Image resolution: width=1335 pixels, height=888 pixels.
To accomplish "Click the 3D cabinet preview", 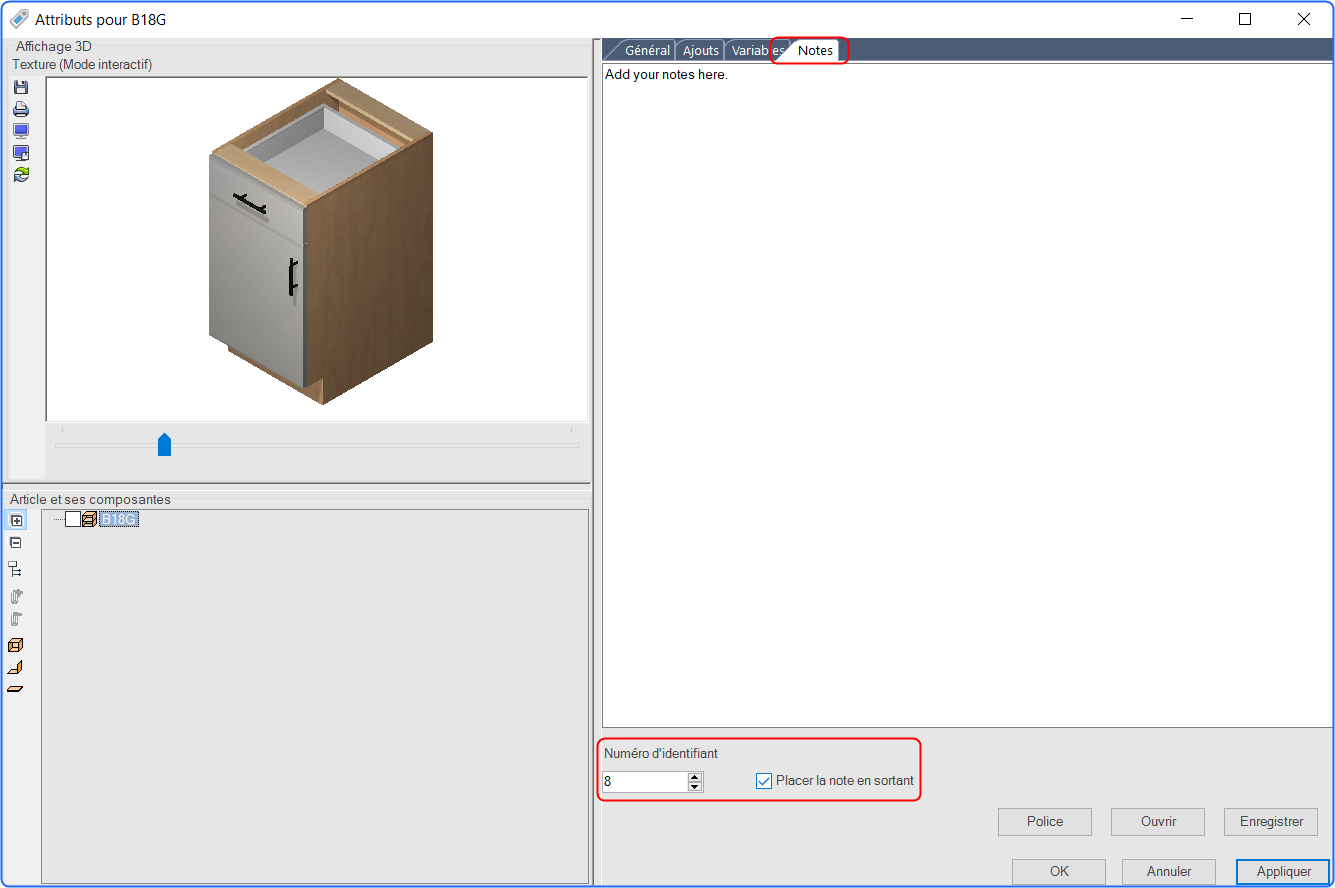I will (317, 249).
